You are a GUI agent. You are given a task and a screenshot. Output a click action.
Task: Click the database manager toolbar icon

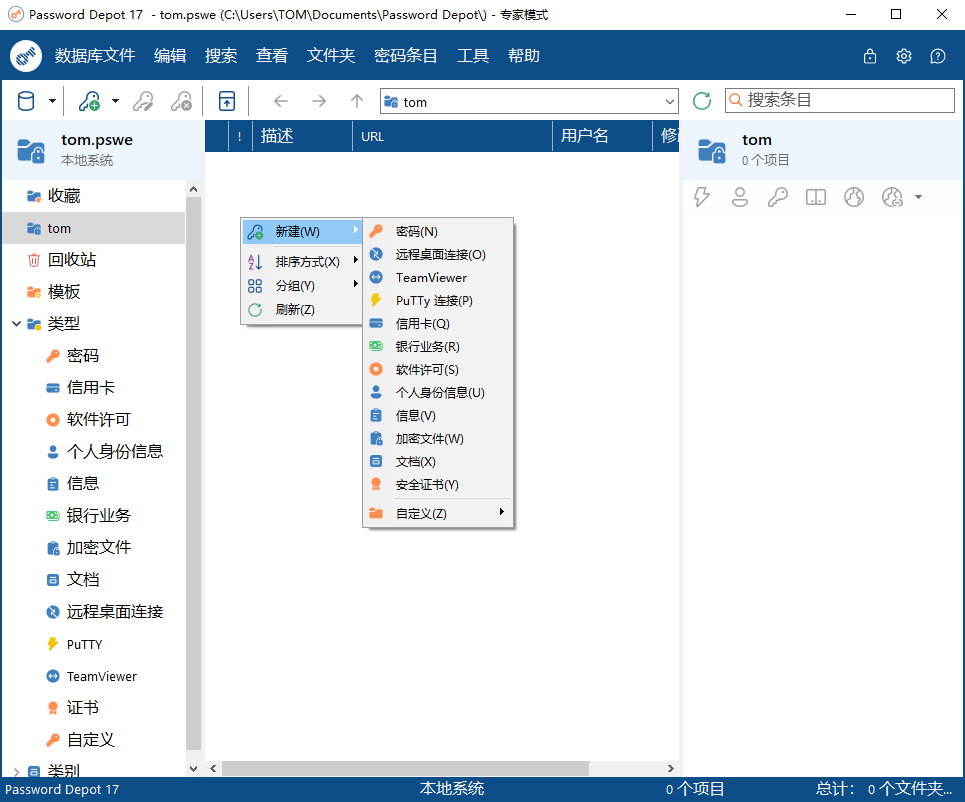(x=26, y=101)
